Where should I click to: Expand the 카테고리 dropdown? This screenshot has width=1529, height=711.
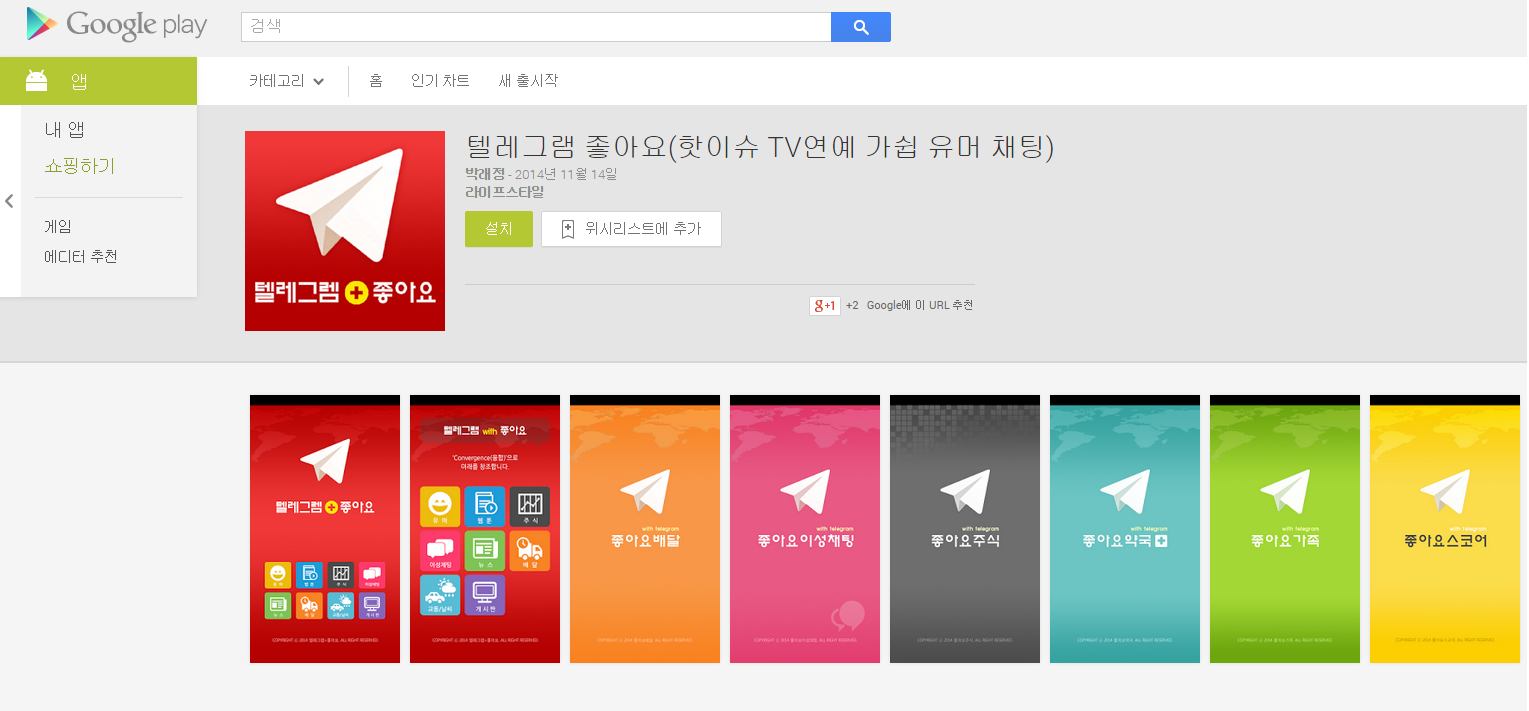tap(287, 81)
